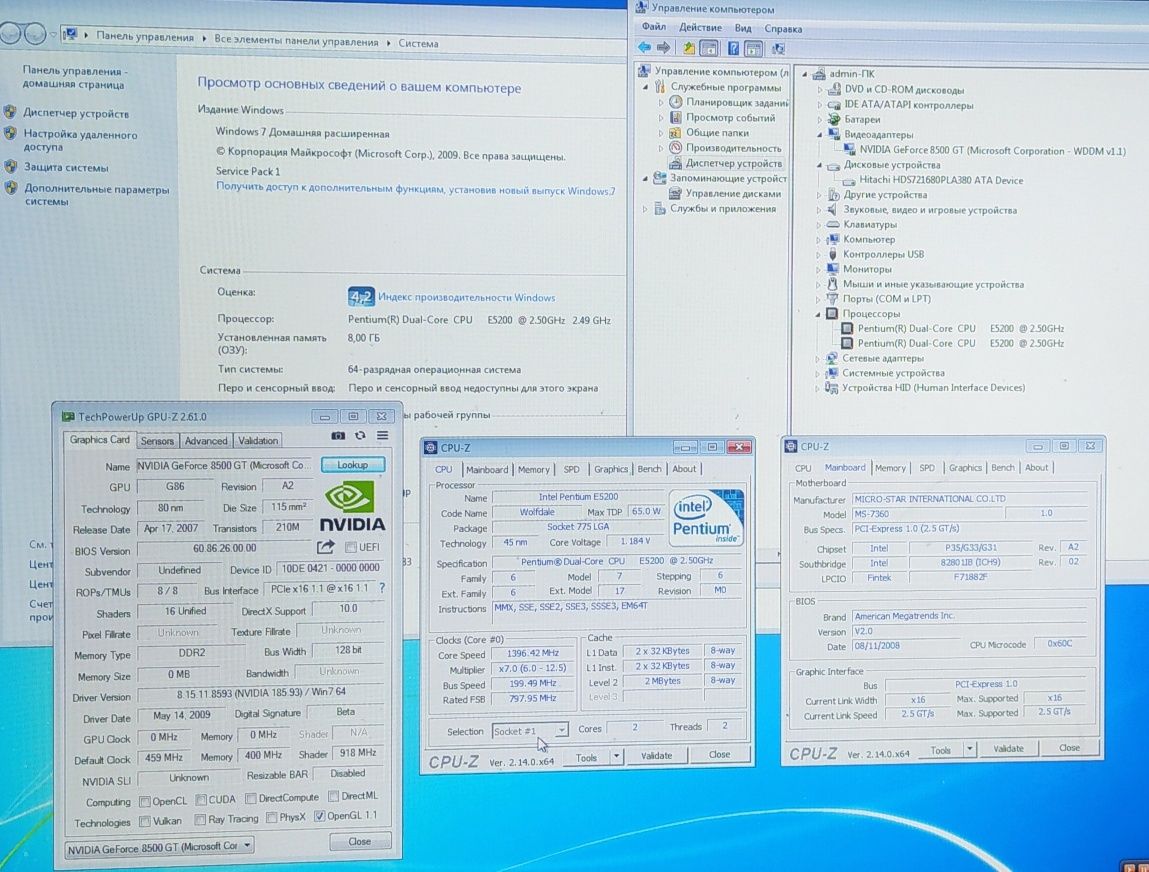
Task: Click the Lookup button in GPU-Z
Action: [x=352, y=465]
